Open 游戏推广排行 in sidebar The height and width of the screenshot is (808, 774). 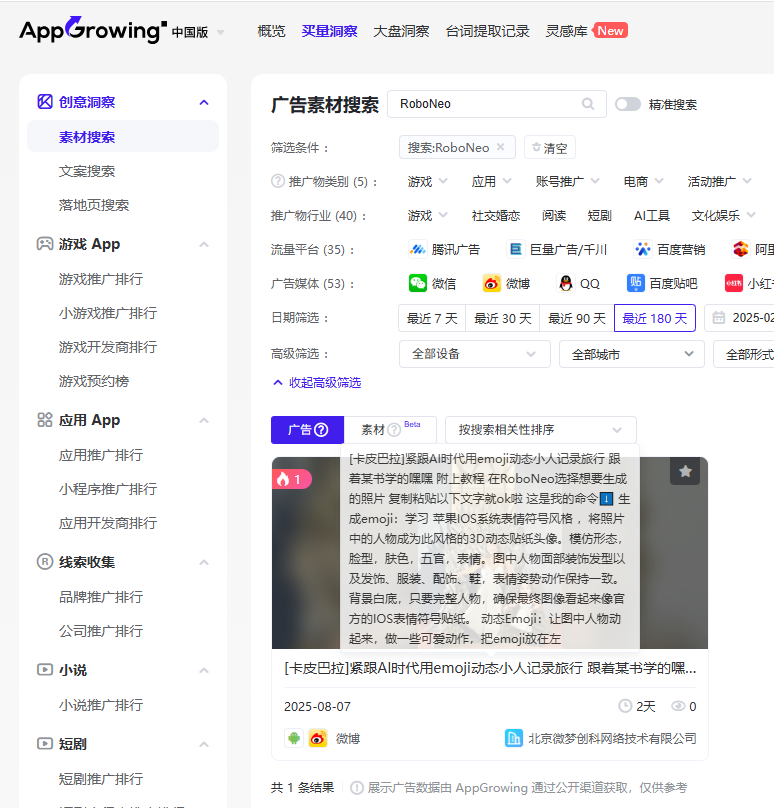[x=101, y=279]
